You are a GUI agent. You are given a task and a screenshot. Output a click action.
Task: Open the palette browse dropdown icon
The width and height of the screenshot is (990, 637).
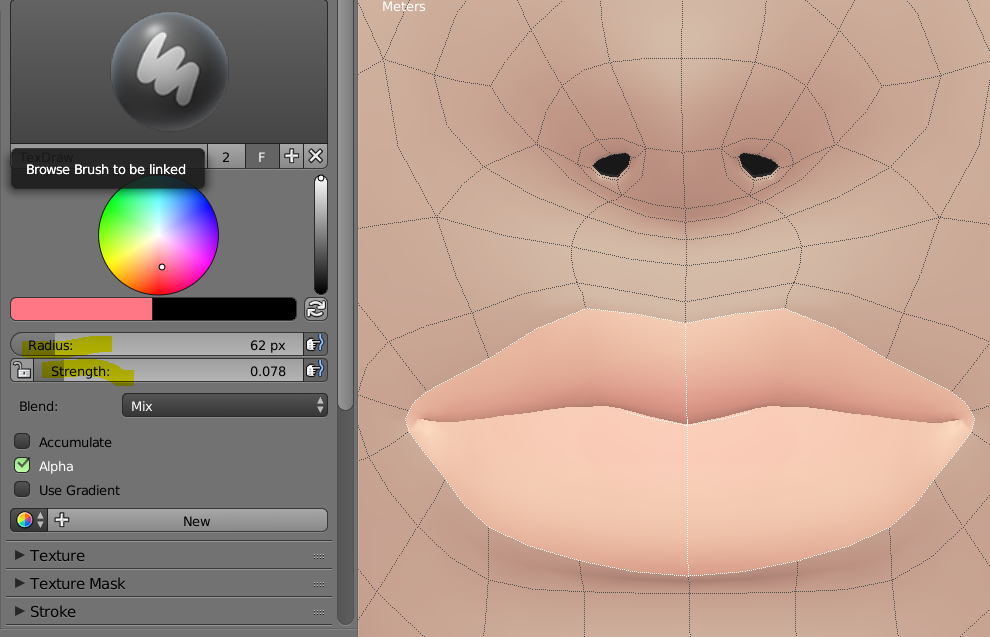pyautogui.click(x=29, y=520)
